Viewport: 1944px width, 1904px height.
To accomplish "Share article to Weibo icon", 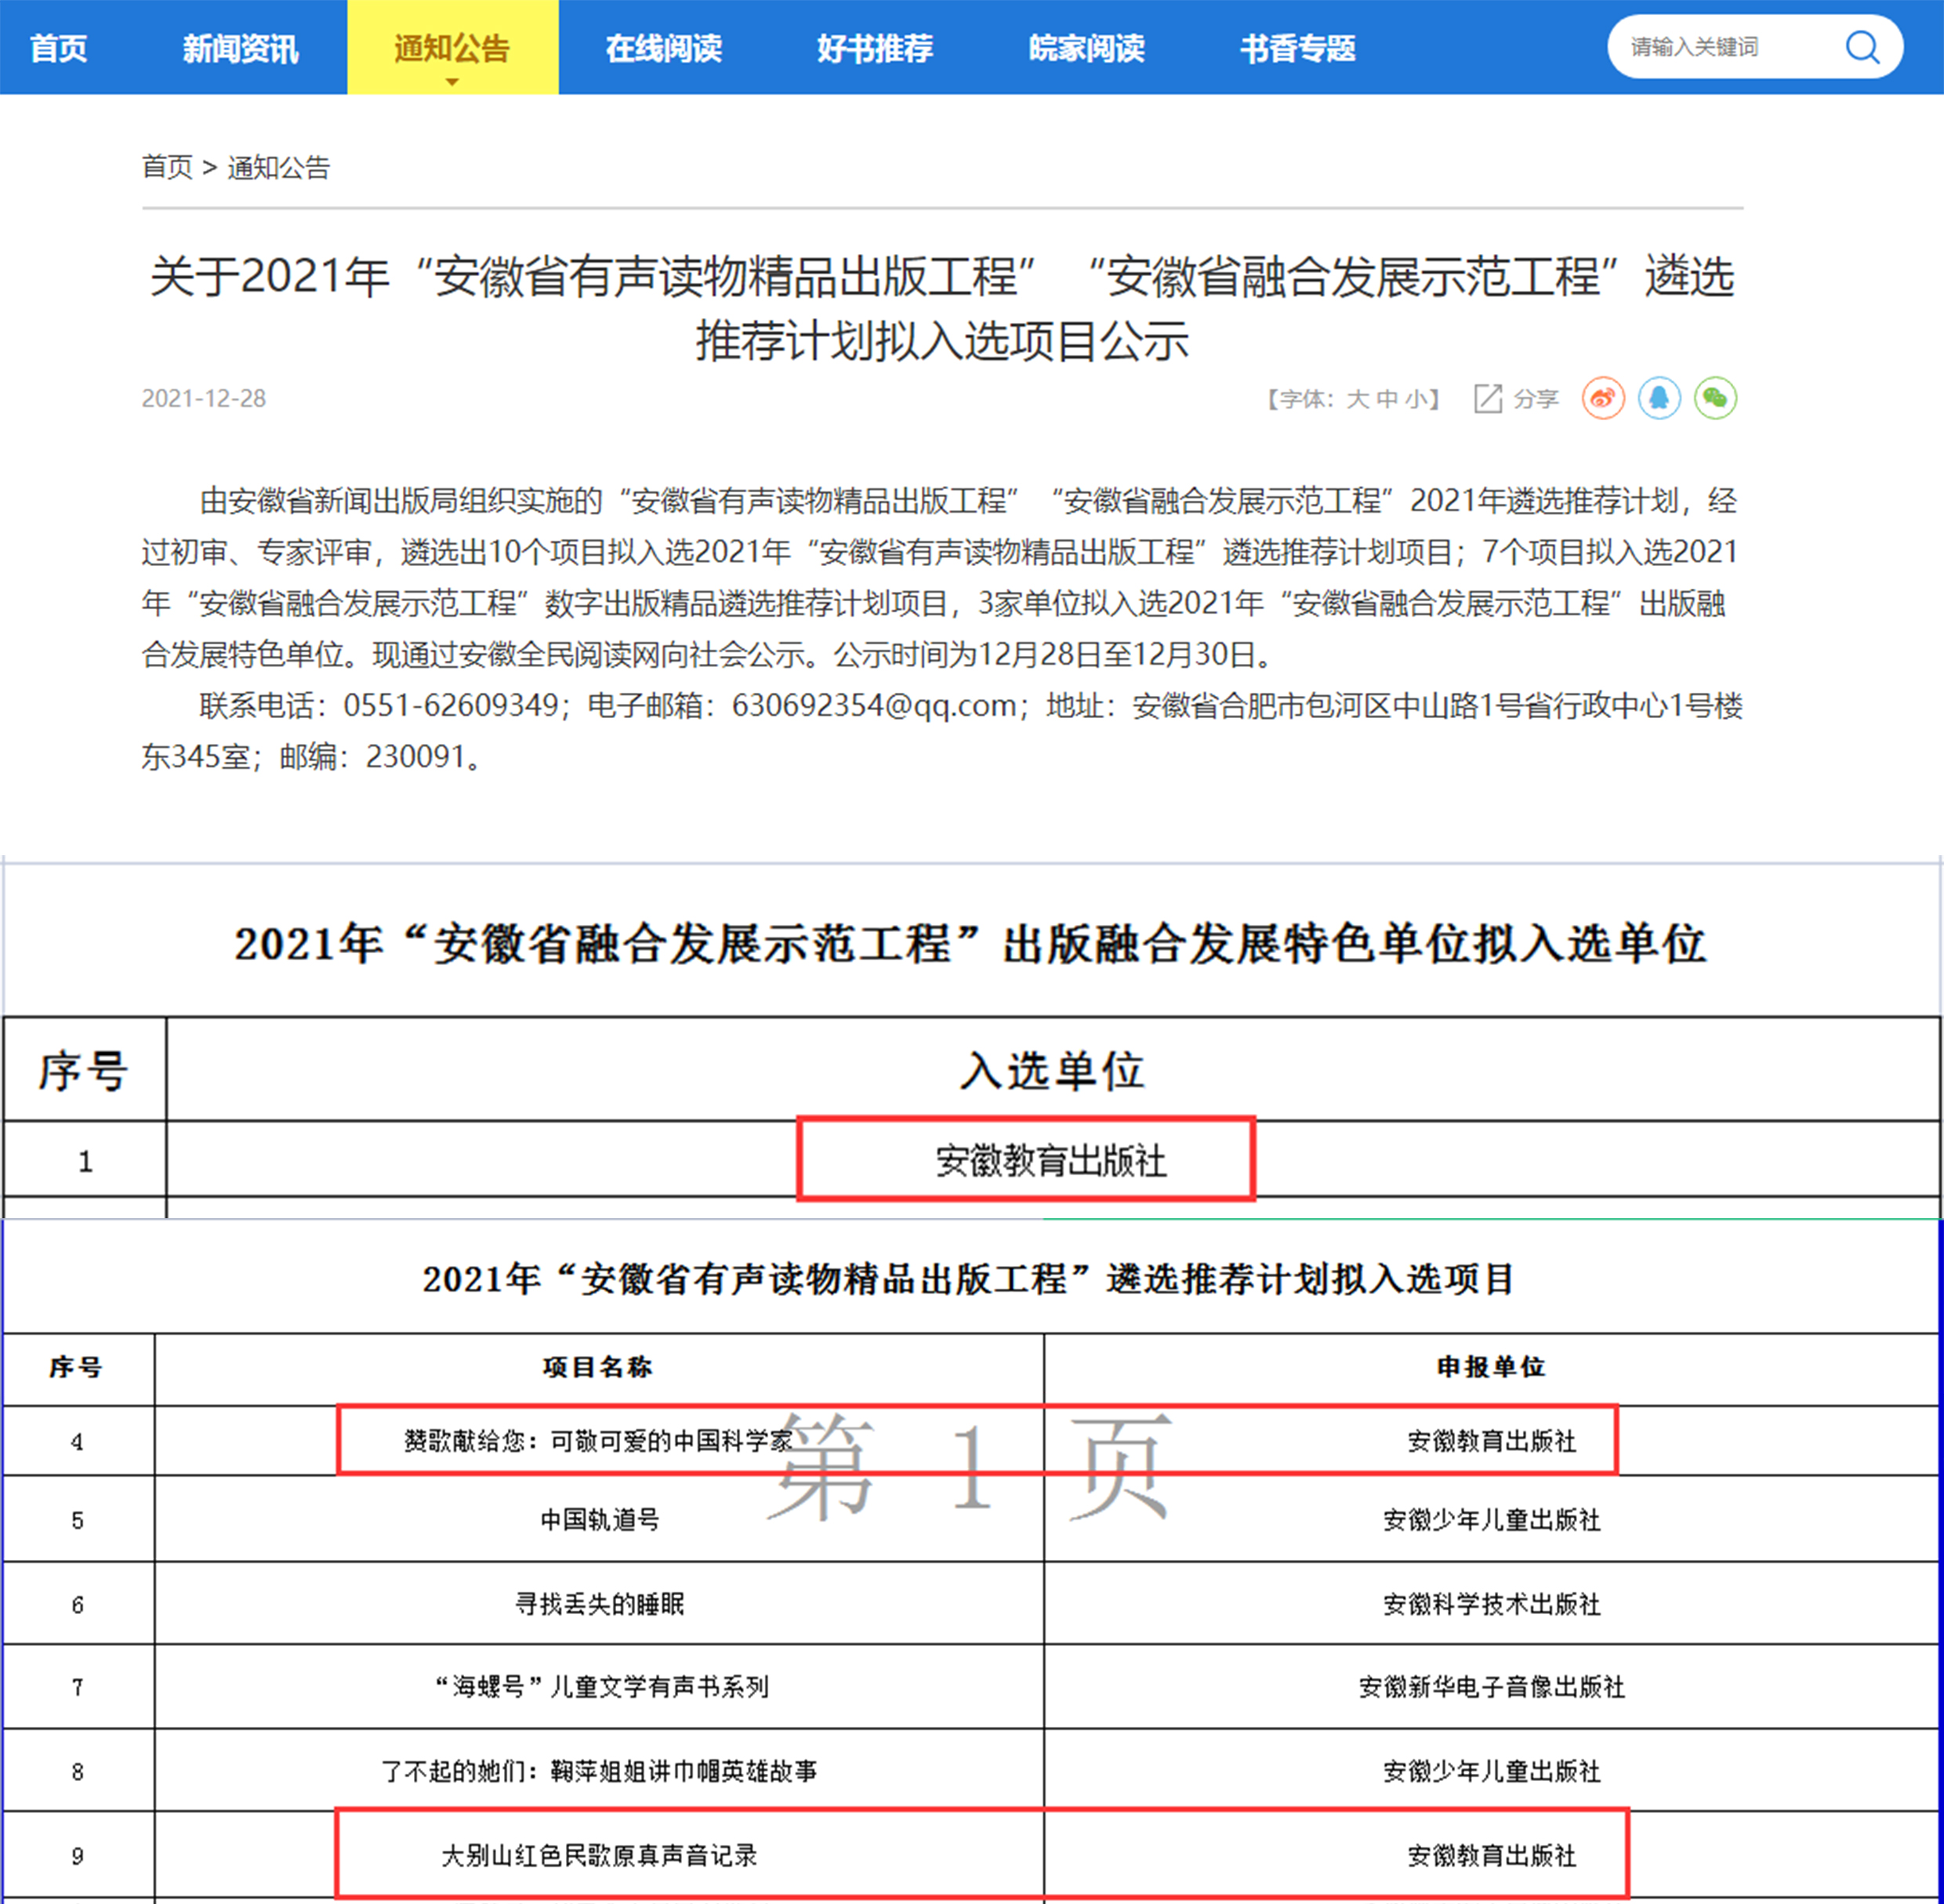I will coord(1602,399).
